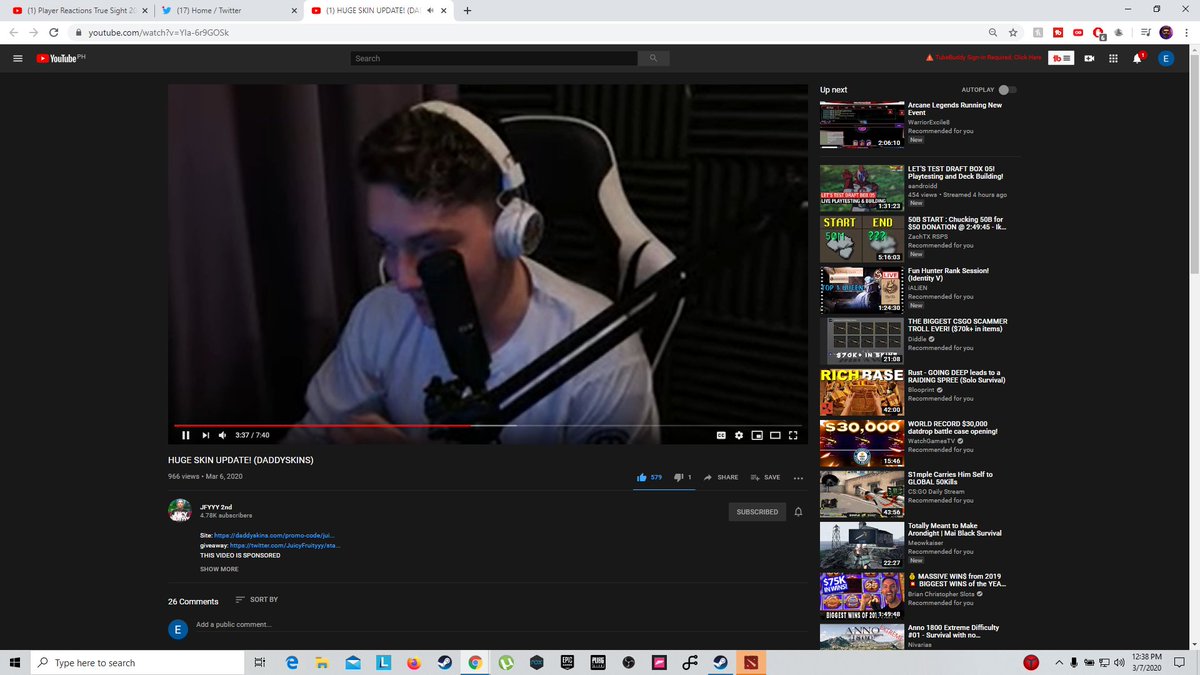Open the Chrome zoom magnifier icon

[992, 32]
